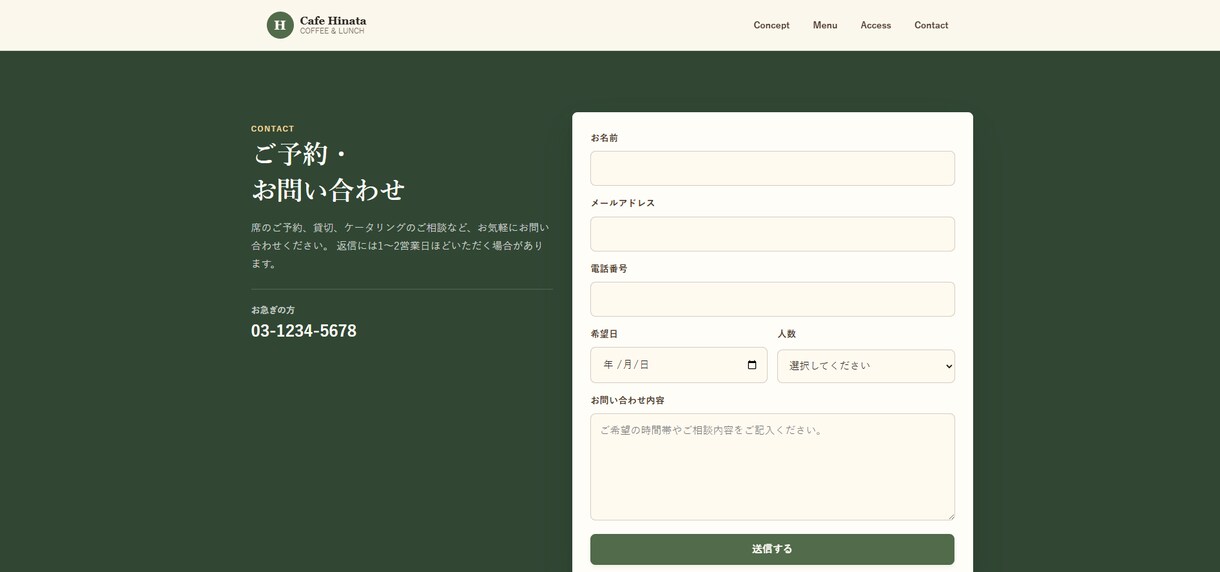Open the Concept nav link
Viewport: 1220px width, 572px height.
771,25
